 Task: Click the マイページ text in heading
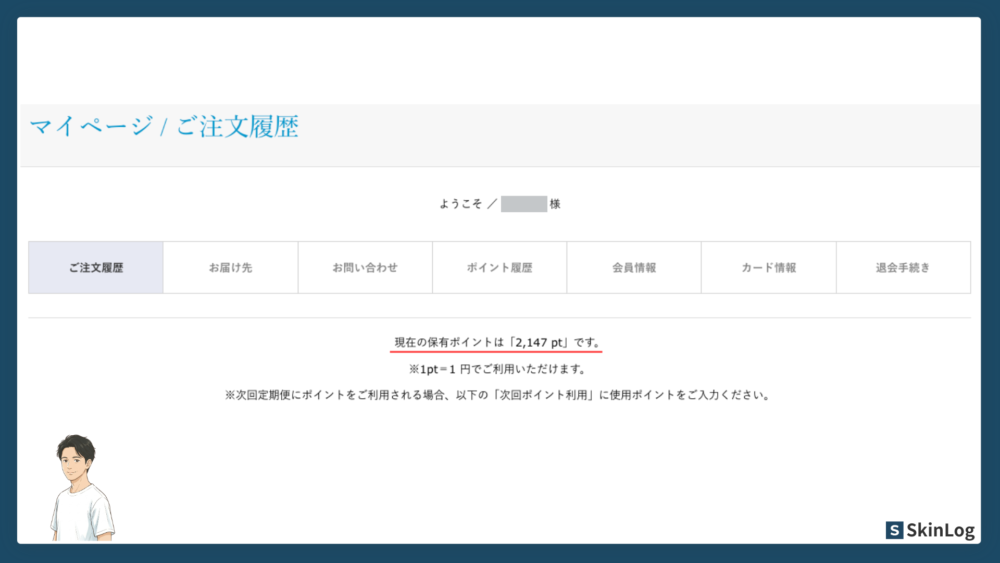[x=90, y=127]
